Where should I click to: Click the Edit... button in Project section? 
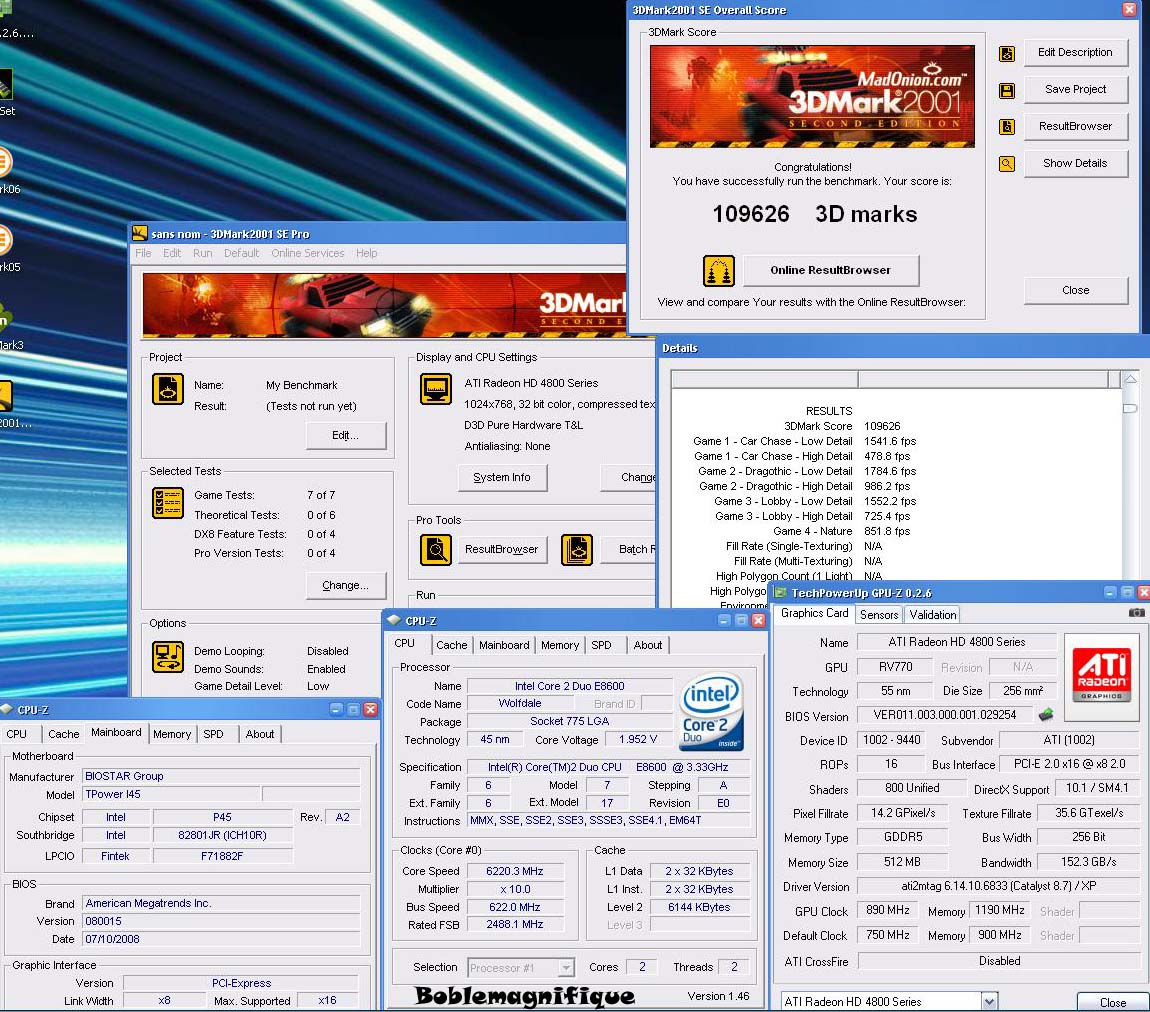click(345, 436)
